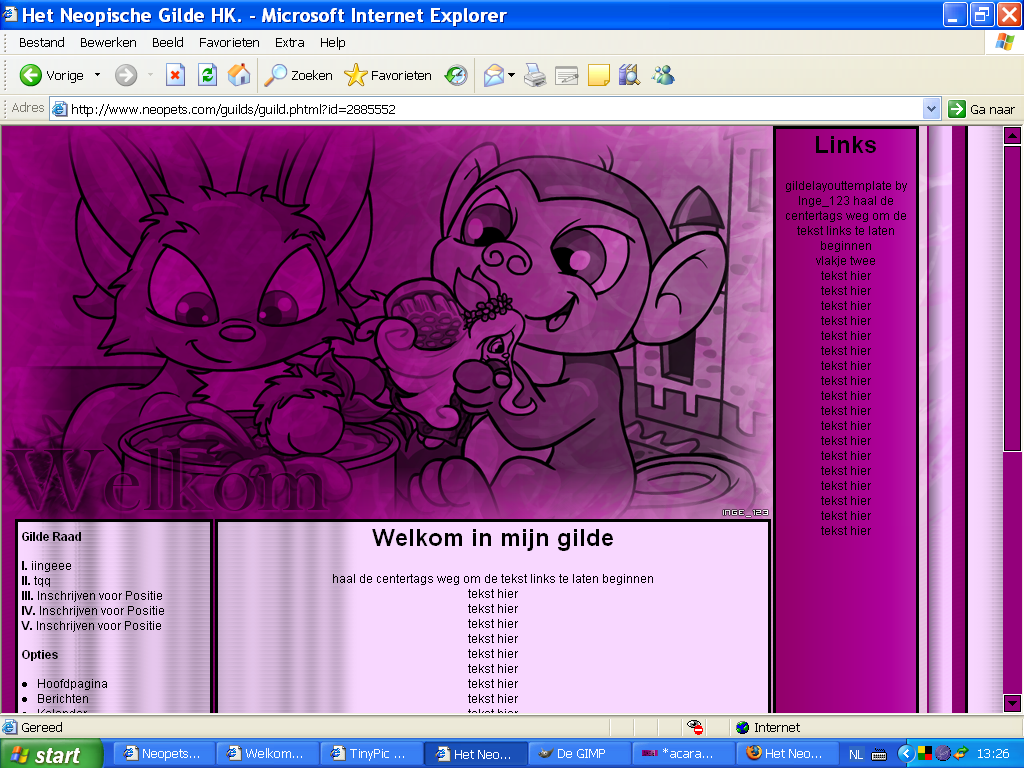The image size is (1024, 768).
Task: Click the Gereed status bar text
Action: coord(42,728)
